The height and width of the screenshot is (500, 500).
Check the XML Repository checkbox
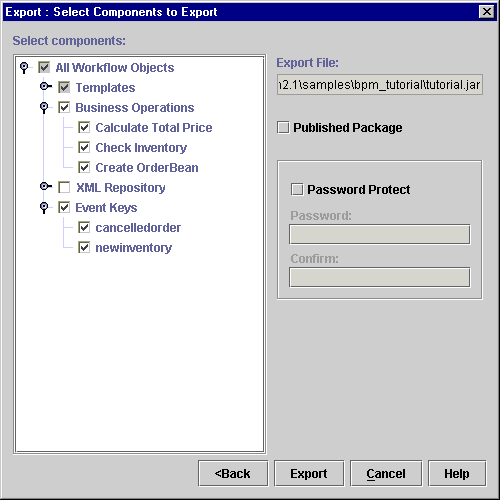64,187
